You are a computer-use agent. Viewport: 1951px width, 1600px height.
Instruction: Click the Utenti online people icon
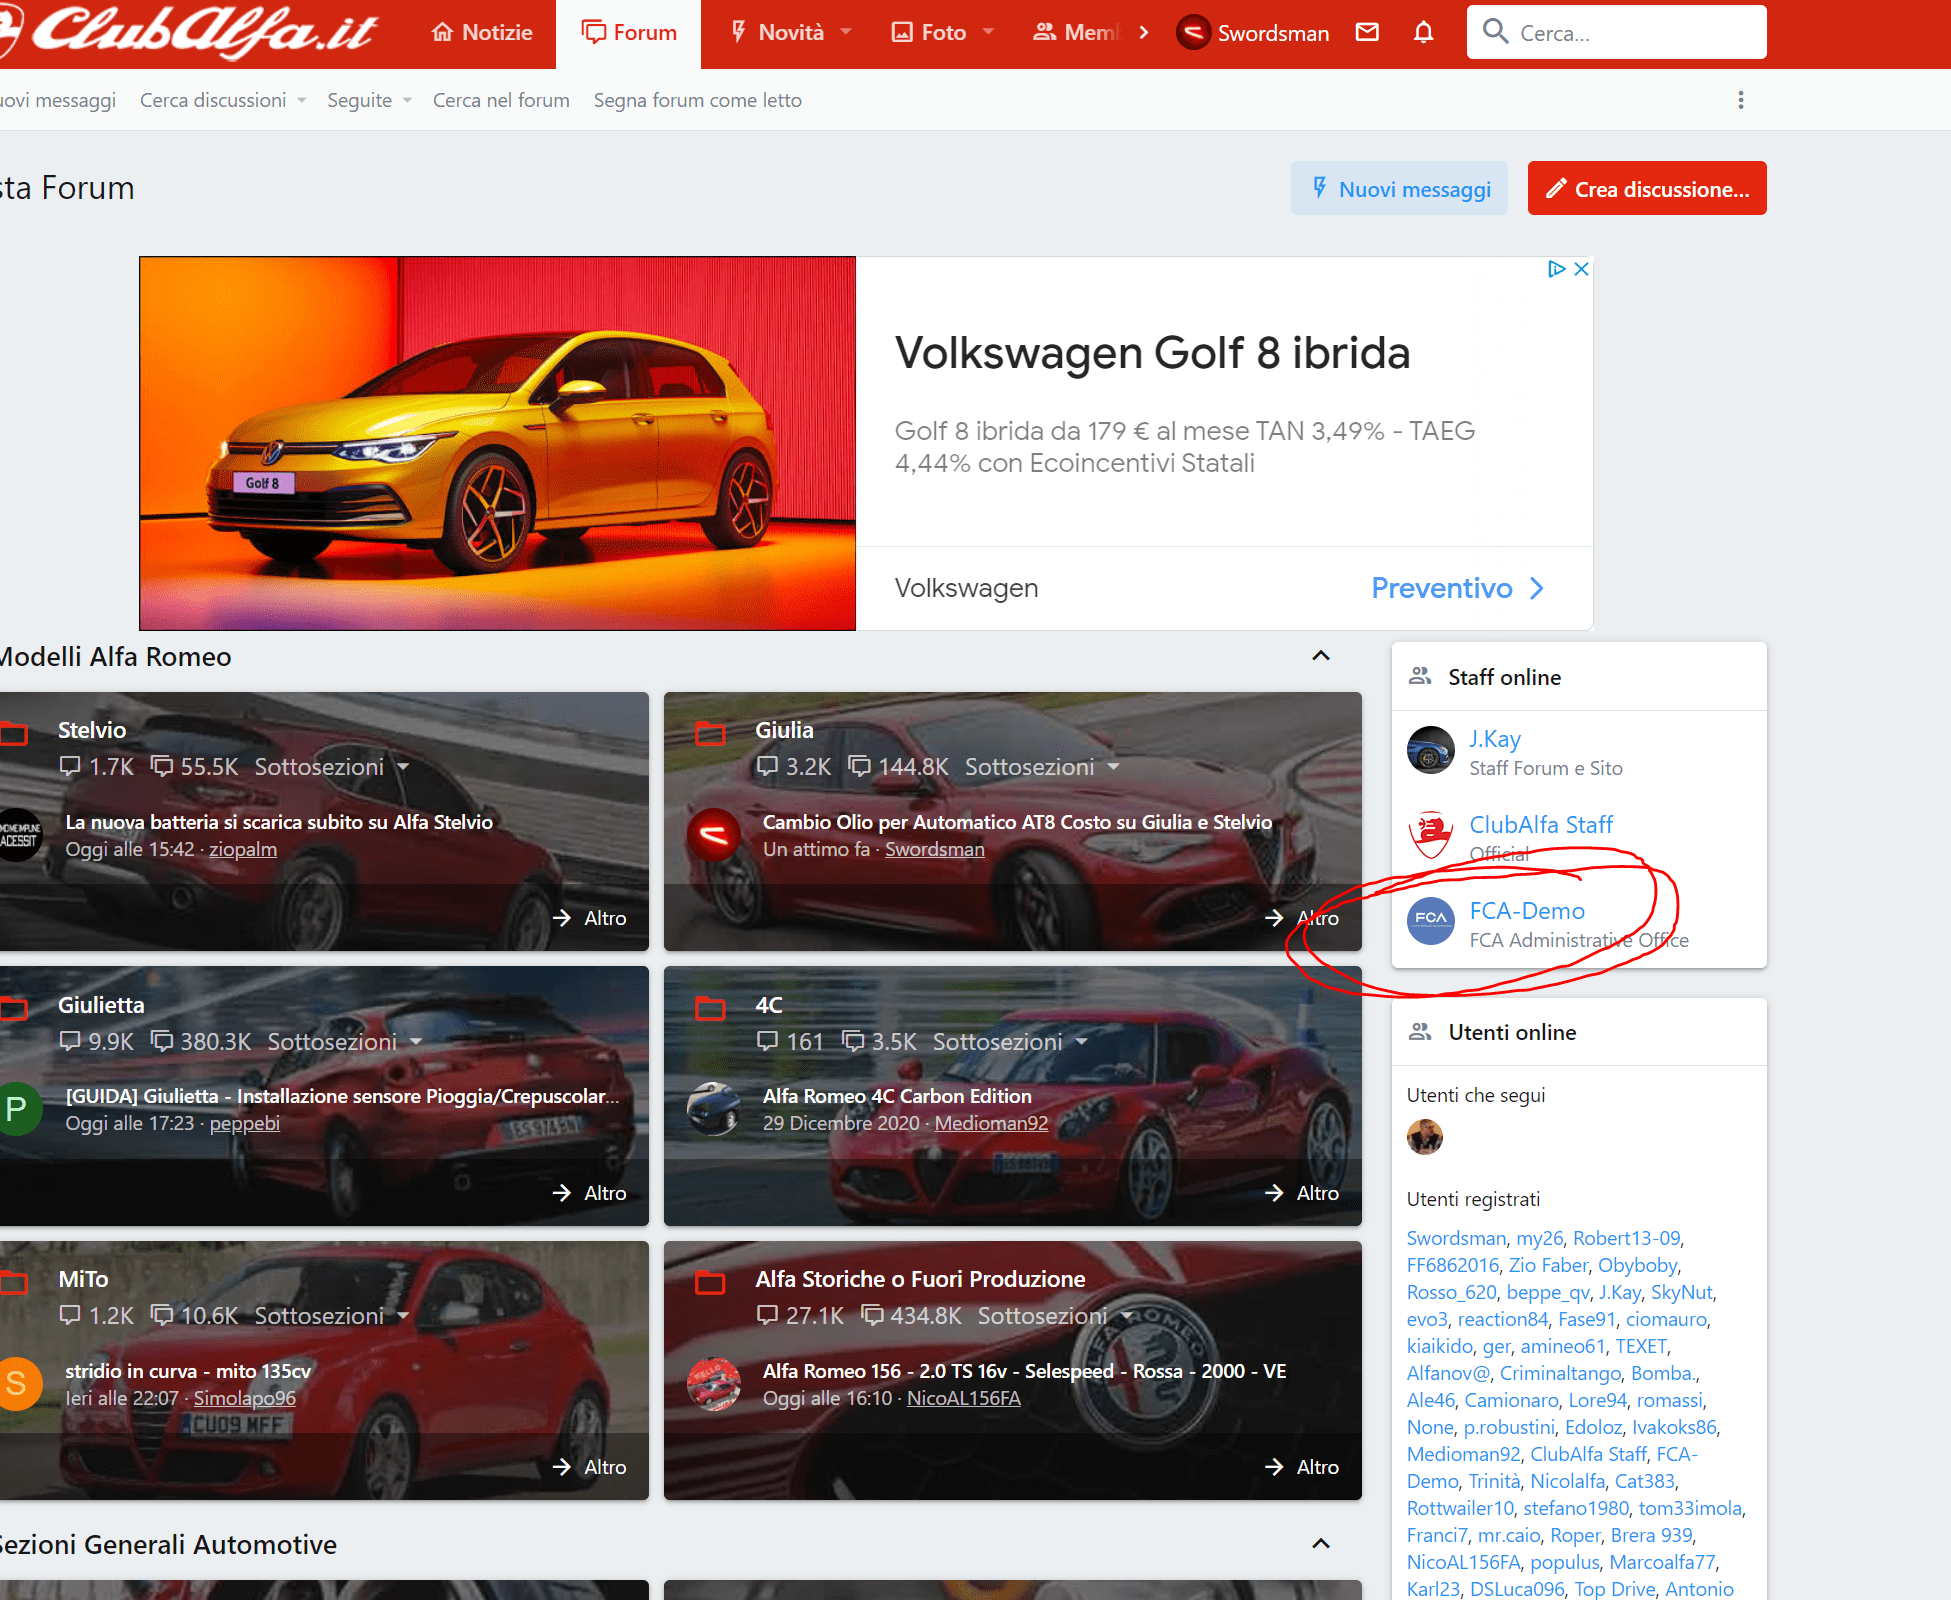pos(1420,1032)
